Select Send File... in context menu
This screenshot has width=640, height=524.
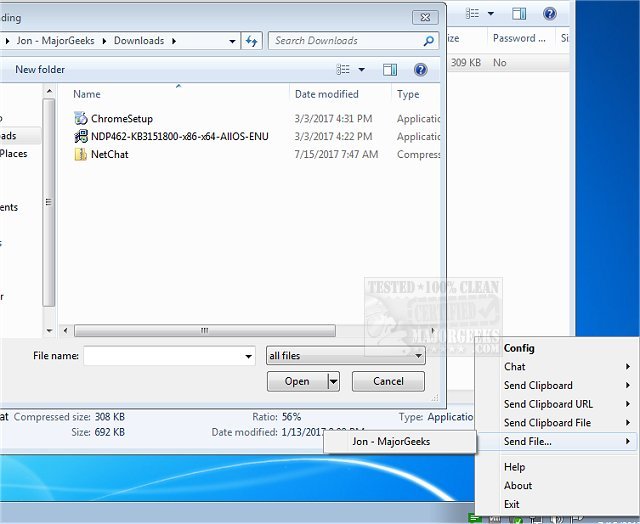pyautogui.click(x=527, y=442)
